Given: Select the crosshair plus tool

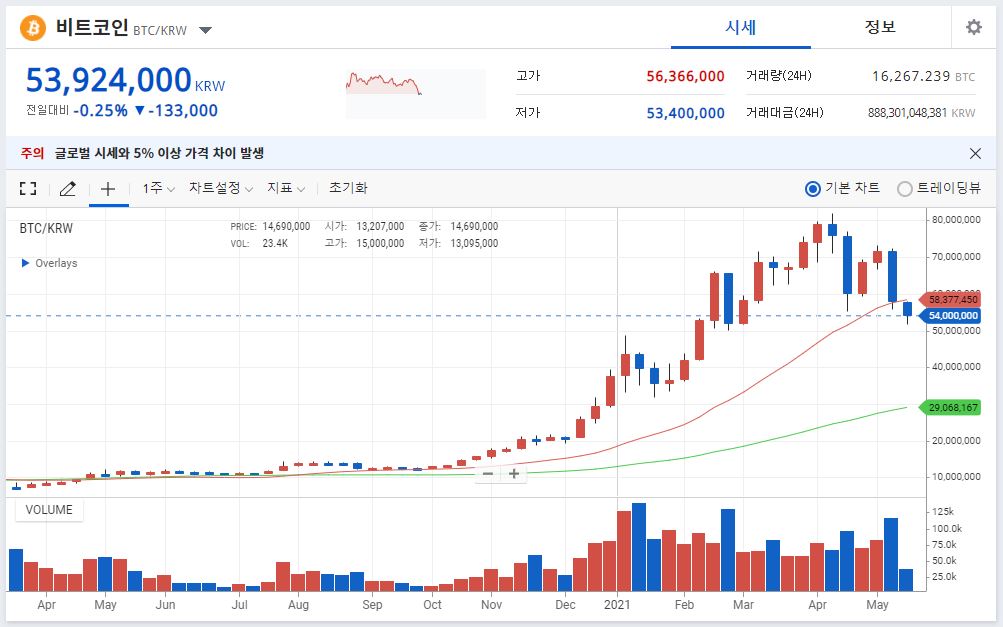Looking at the screenshot, I should (x=108, y=188).
